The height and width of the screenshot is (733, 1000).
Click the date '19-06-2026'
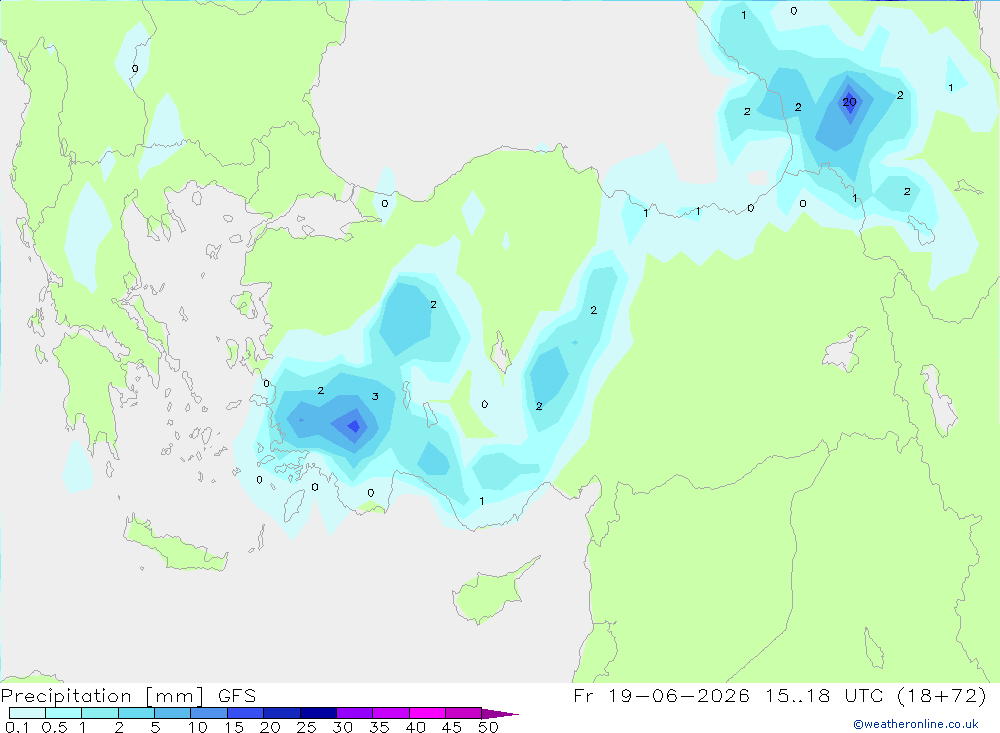point(679,695)
